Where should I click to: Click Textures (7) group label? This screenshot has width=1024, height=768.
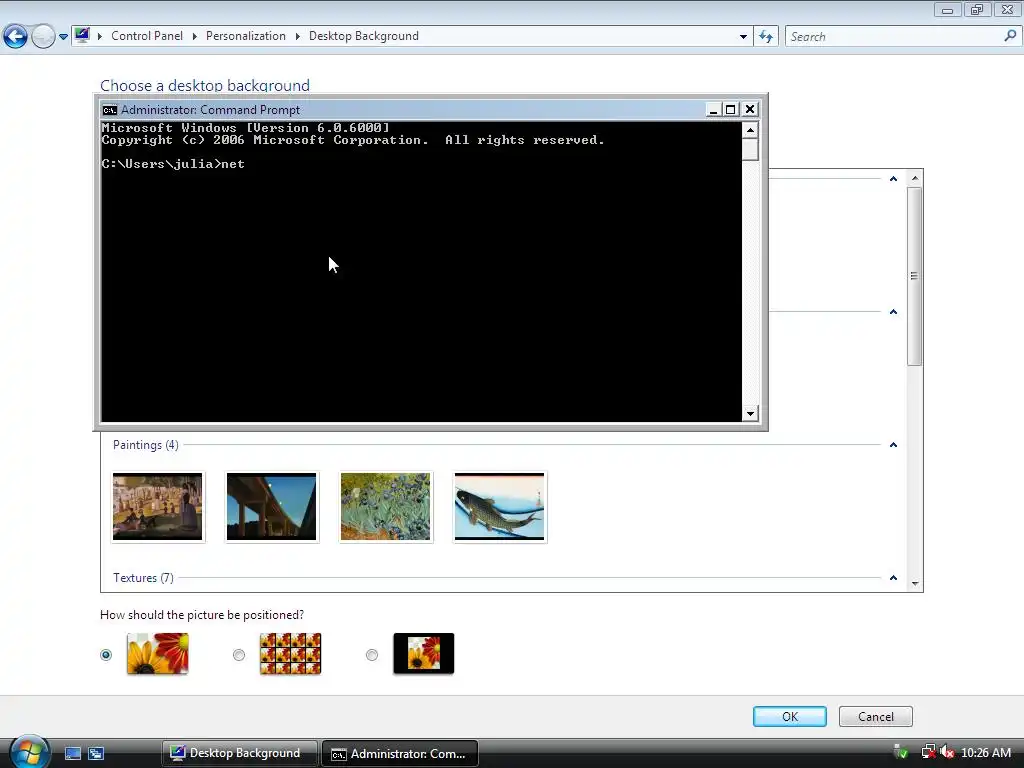143,578
